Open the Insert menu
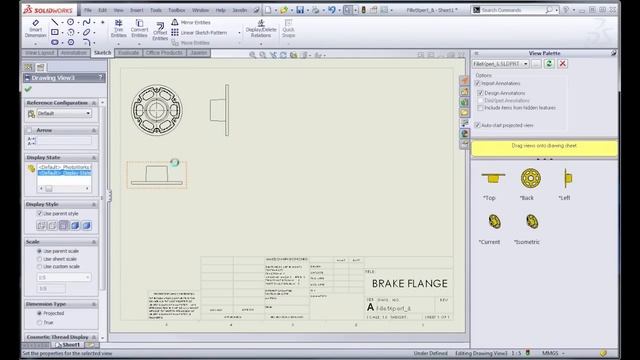The width and height of the screenshot is (640, 360). pyautogui.click(x=137, y=10)
